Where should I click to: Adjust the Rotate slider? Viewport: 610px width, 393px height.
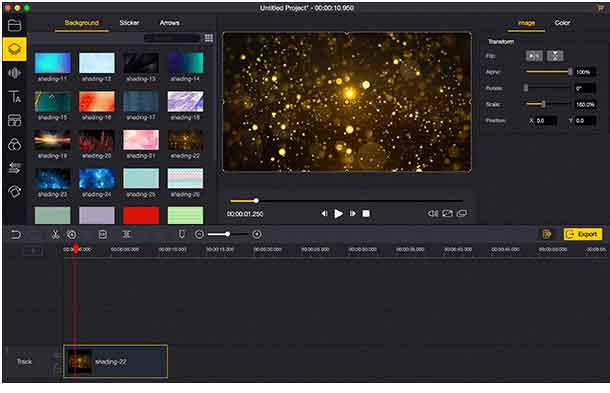(548, 88)
